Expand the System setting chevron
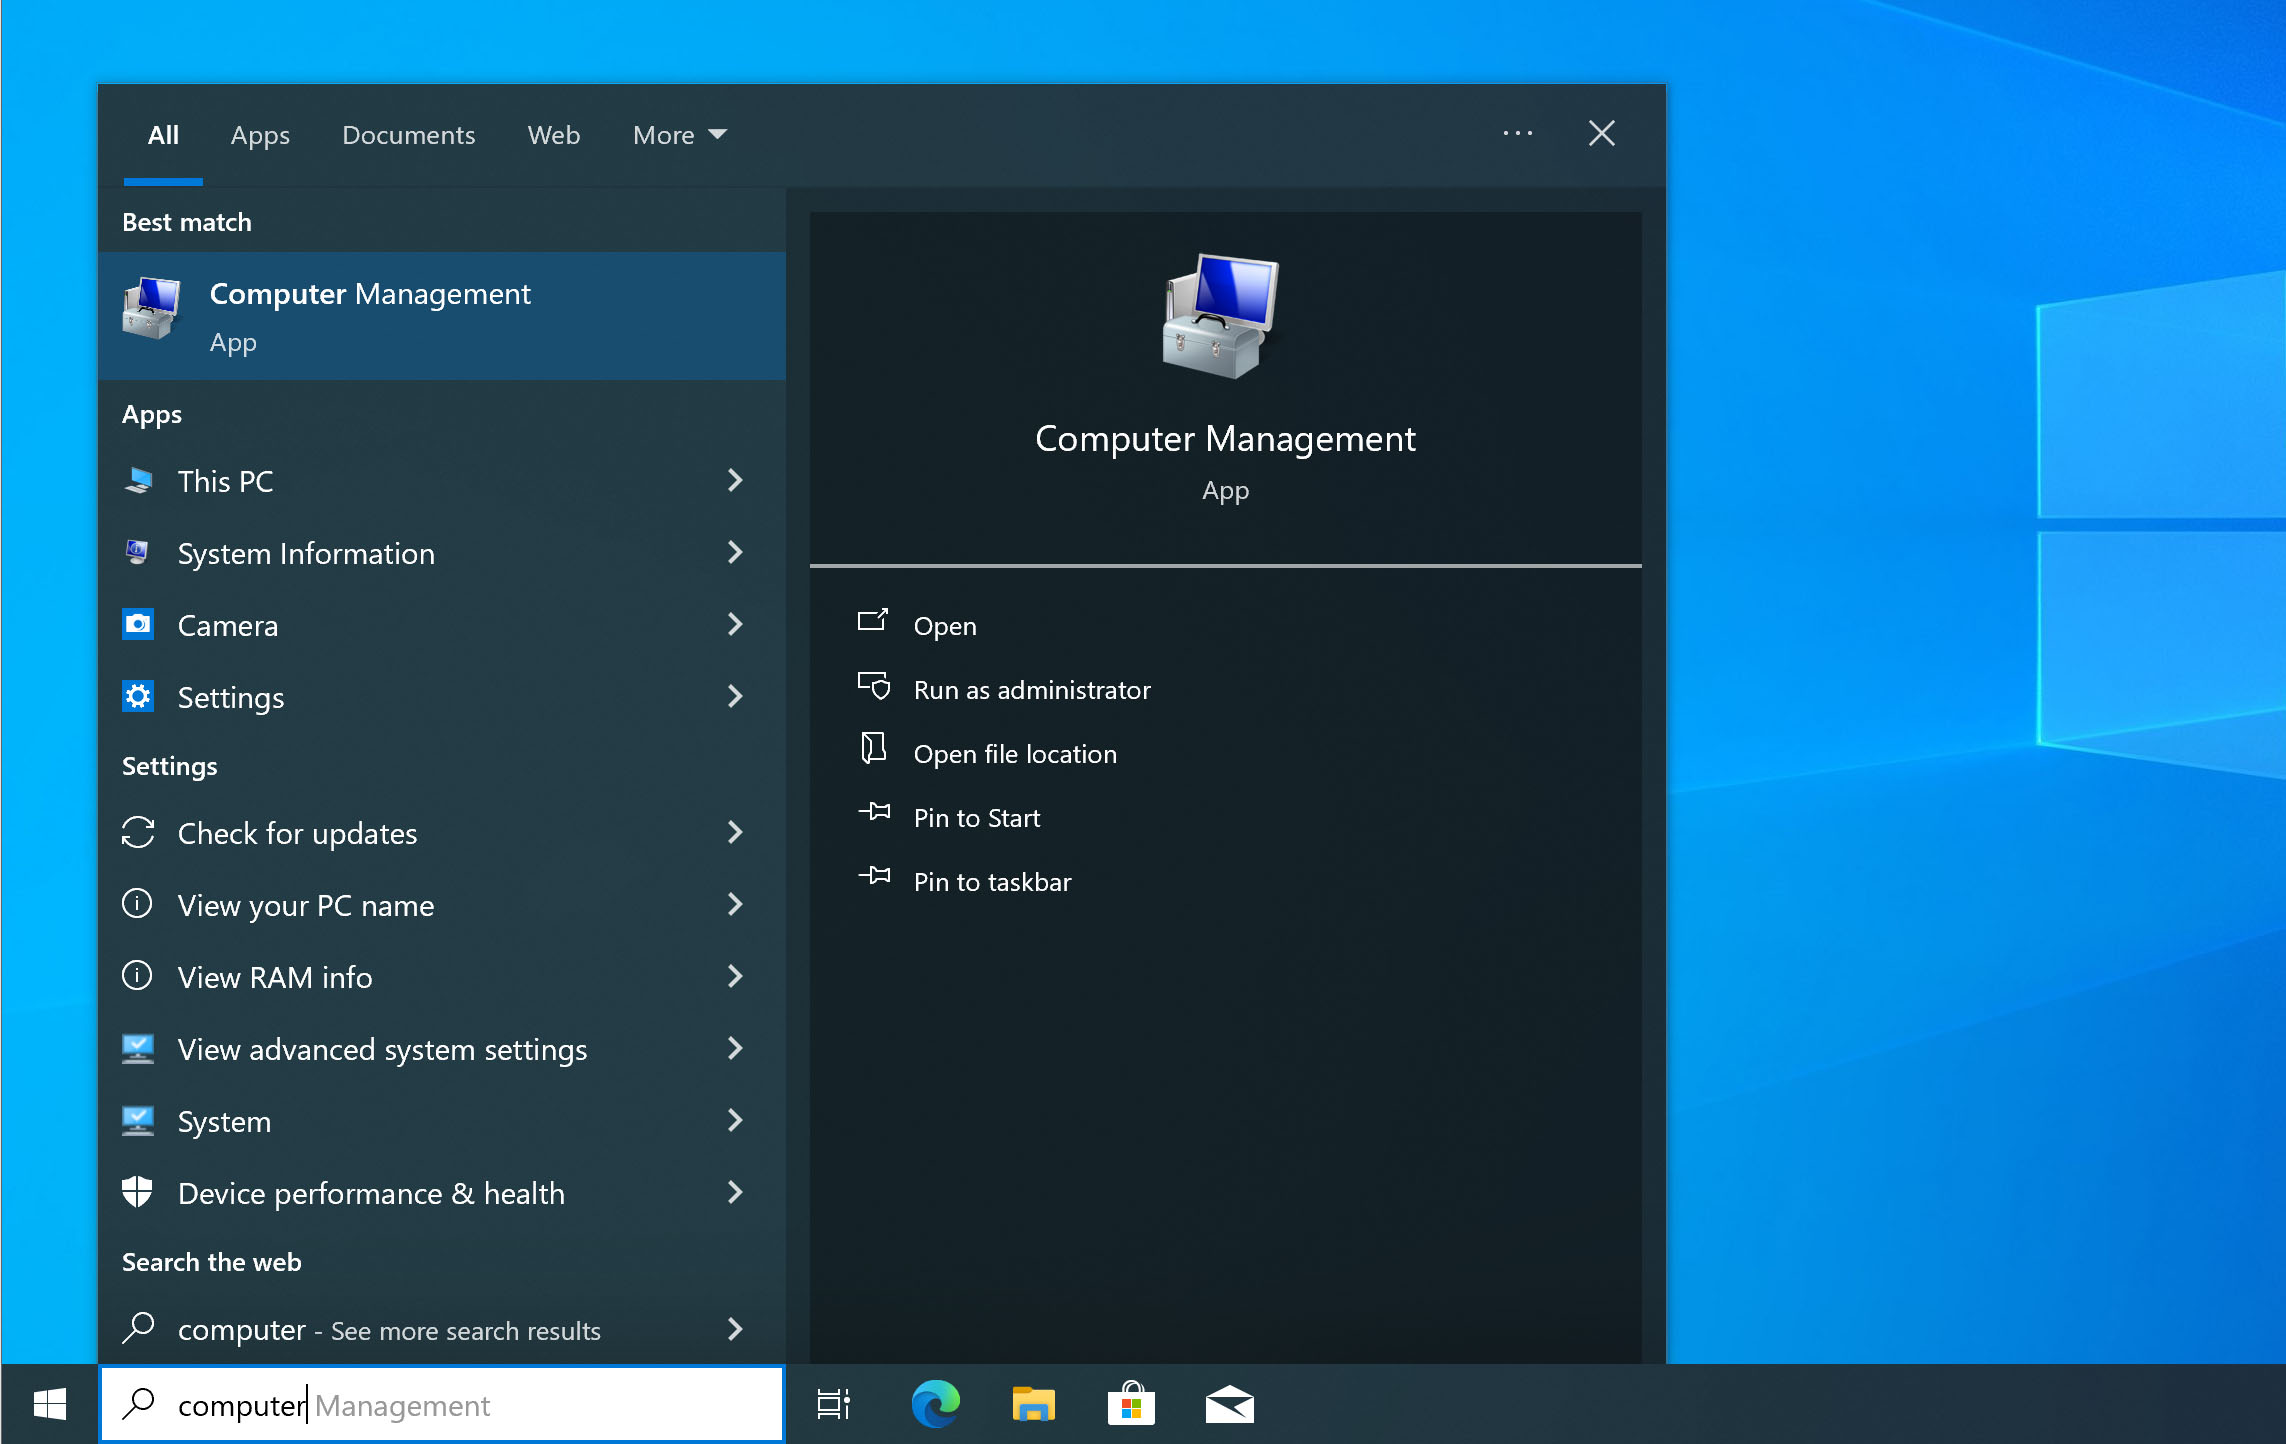This screenshot has height=1444, width=2286. [x=735, y=1121]
